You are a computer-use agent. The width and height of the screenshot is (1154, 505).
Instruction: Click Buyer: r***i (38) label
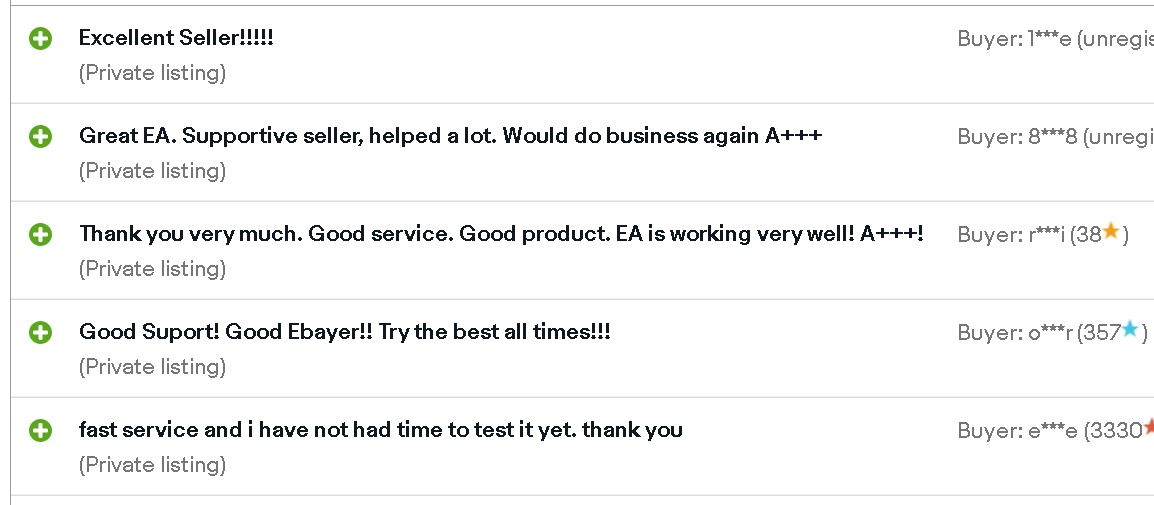pos(1043,235)
